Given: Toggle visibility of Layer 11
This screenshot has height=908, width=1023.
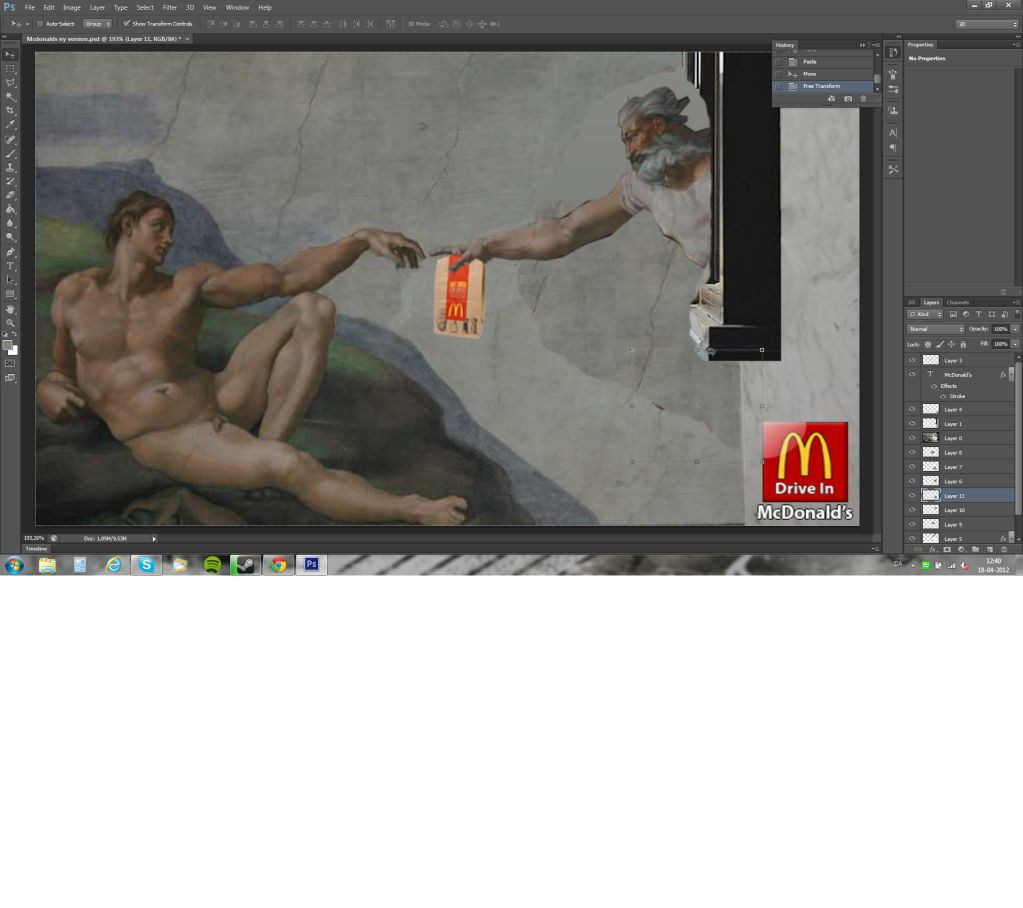Looking at the screenshot, I should click(x=912, y=496).
